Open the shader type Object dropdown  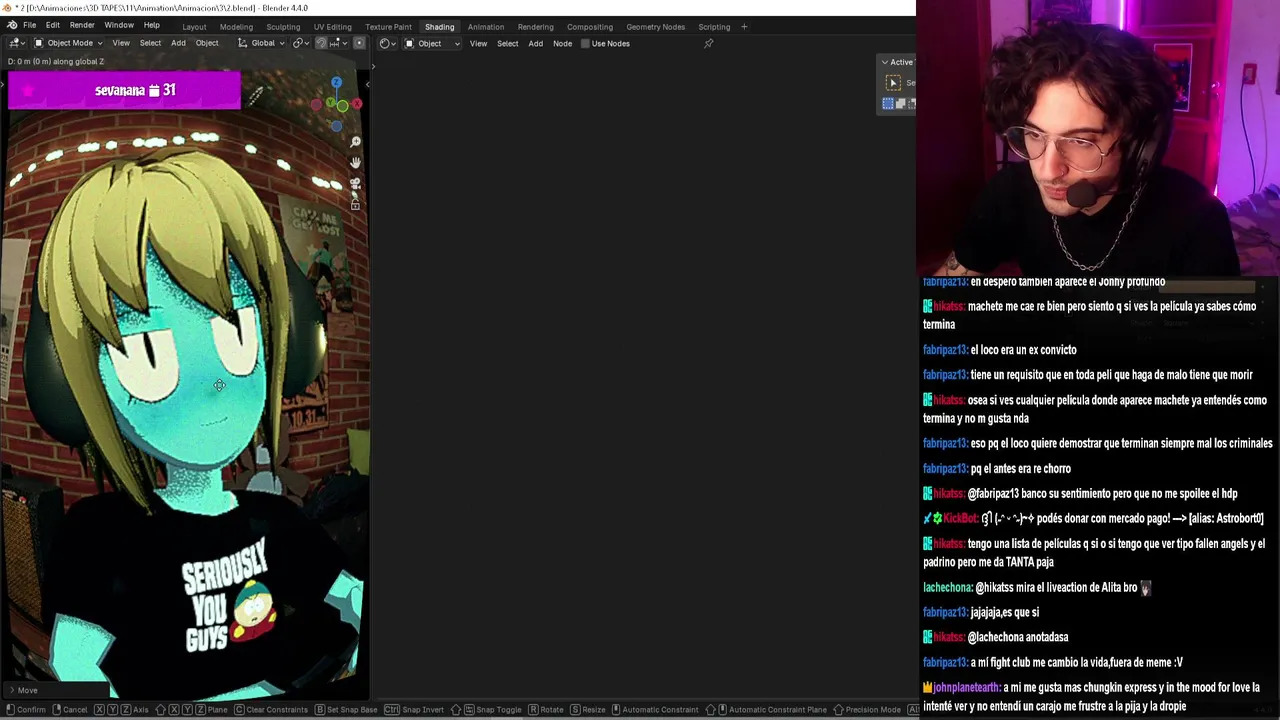point(432,43)
